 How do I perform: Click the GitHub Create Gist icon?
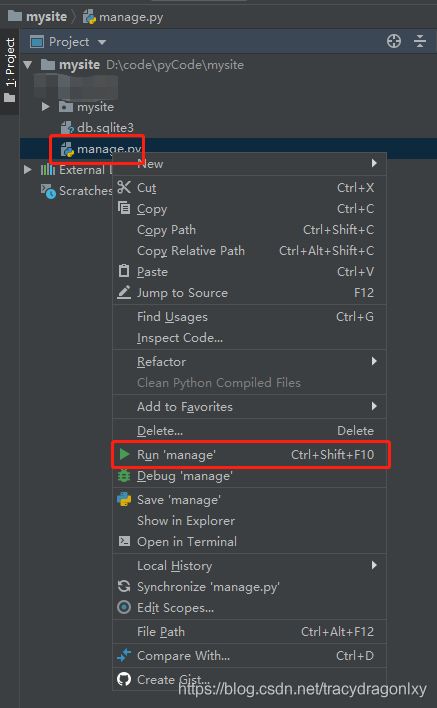124,679
